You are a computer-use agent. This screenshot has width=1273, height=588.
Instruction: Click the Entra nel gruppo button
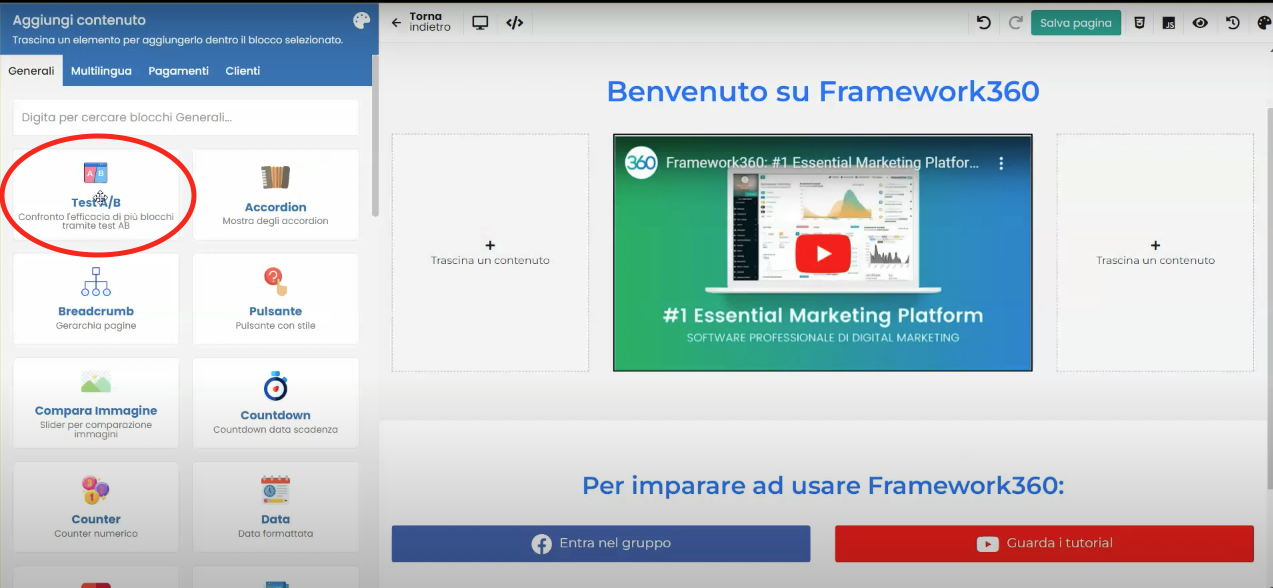pyautogui.click(x=601, y=543)
